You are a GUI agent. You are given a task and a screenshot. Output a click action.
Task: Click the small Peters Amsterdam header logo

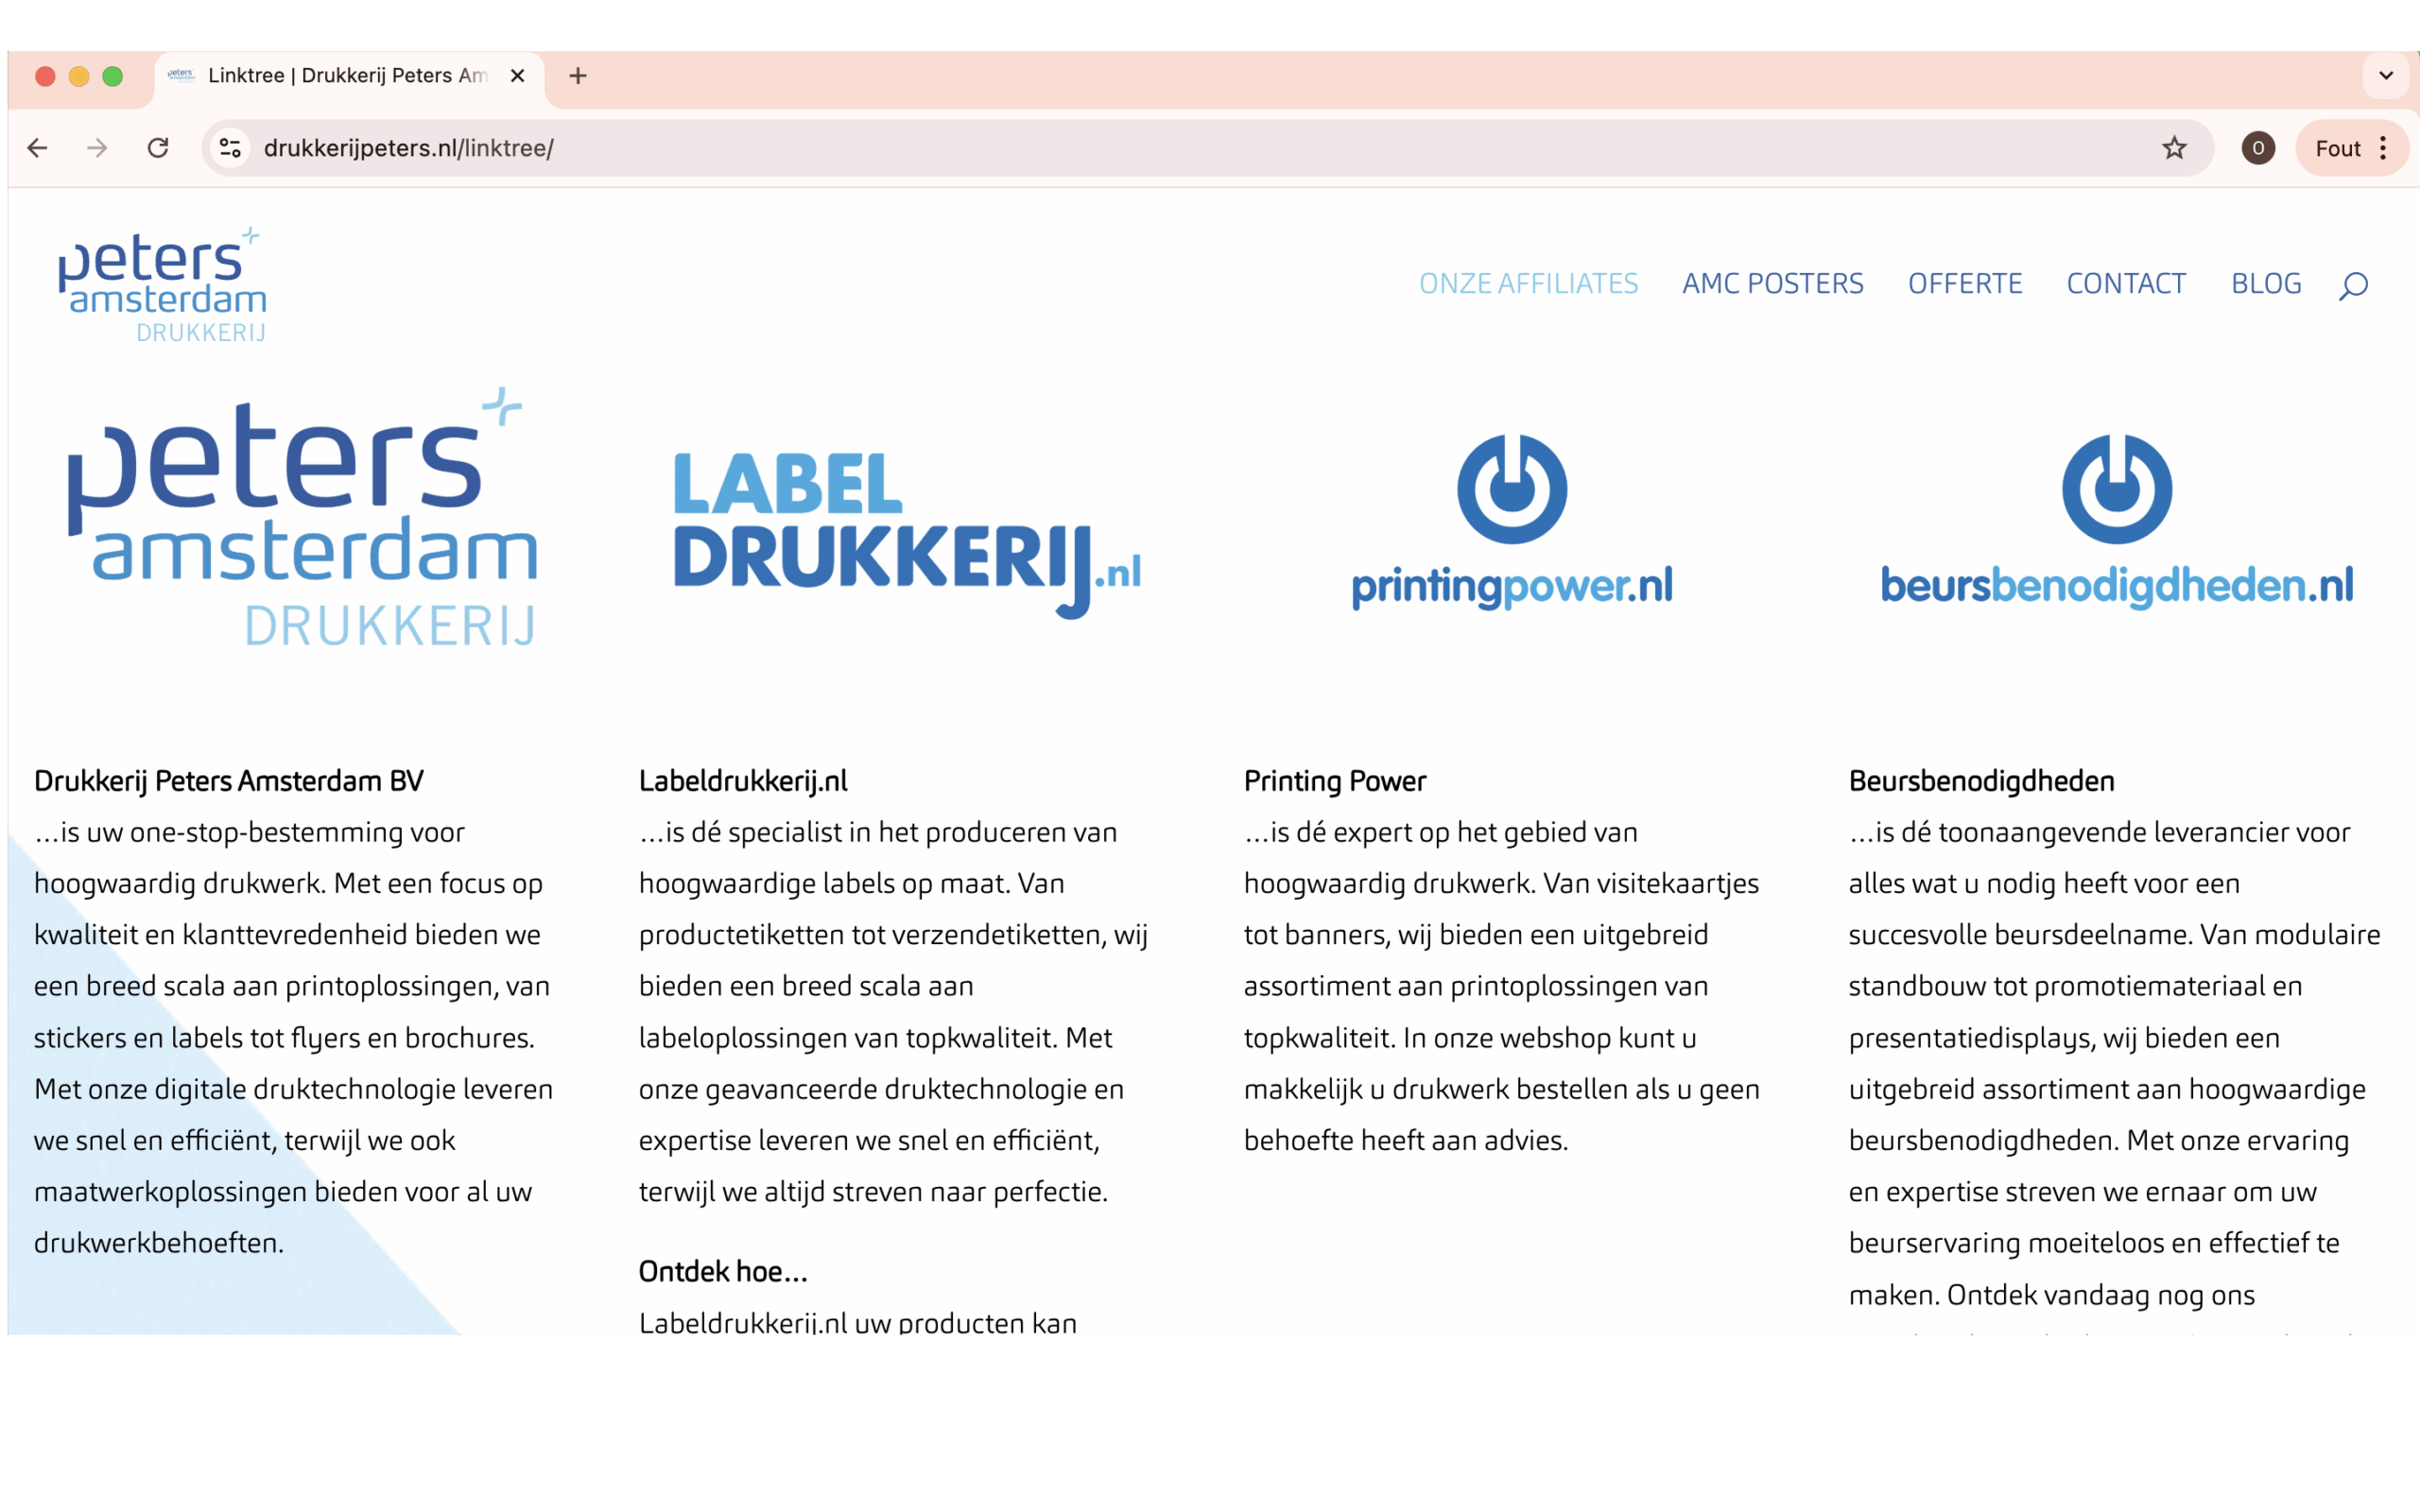click(163, 285)
